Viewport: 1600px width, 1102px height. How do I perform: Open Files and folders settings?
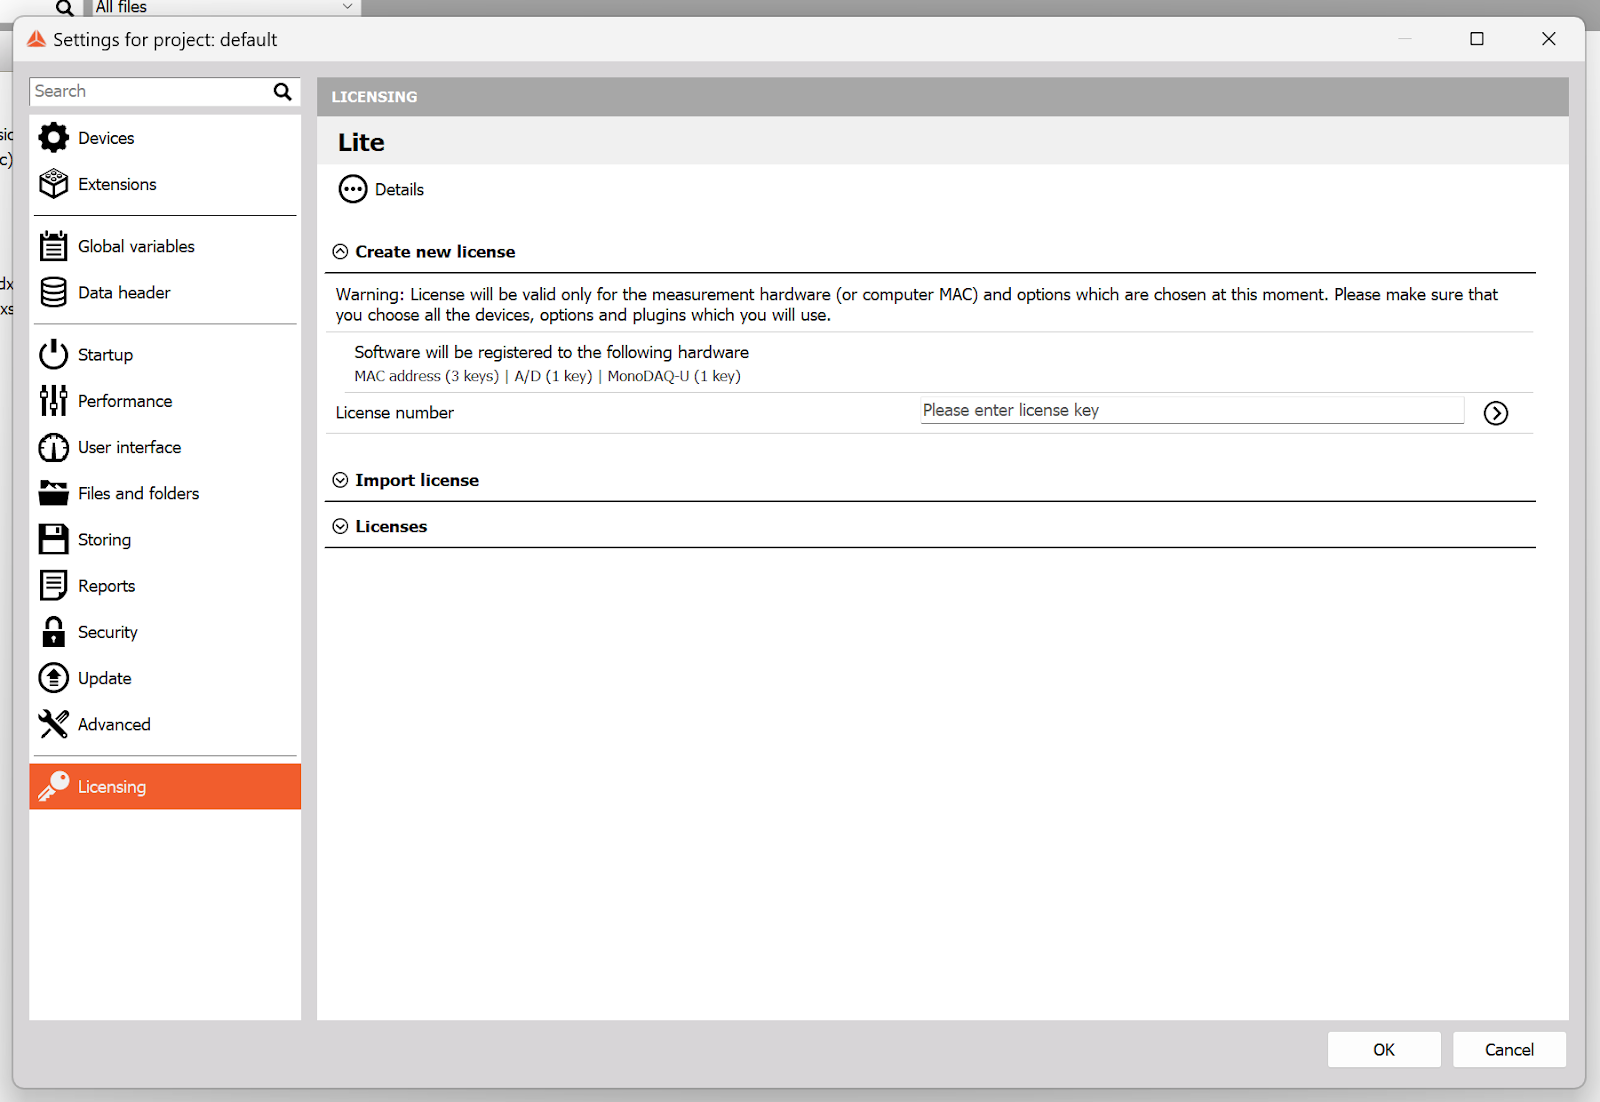coord(165,493)
